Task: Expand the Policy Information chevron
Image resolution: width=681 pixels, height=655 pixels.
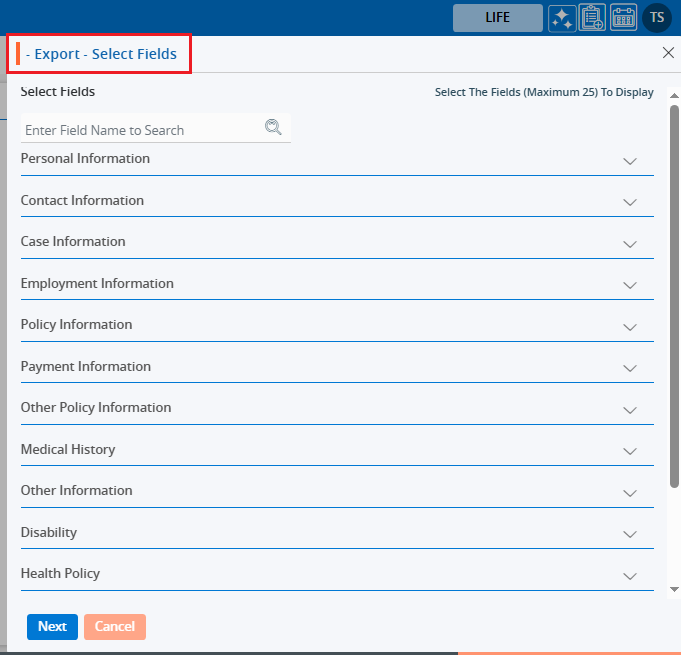Action: pyautogui.click(x=629, y=327)
